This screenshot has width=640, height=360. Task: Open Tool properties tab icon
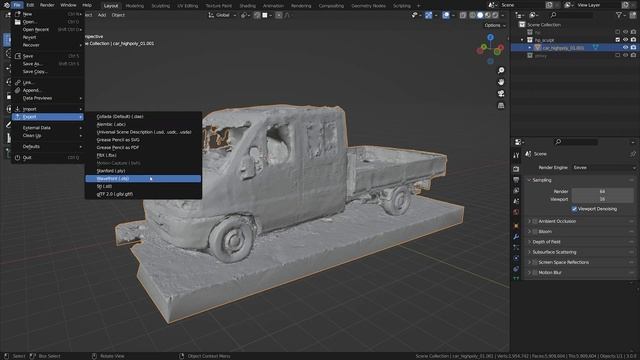pos(516,156)
